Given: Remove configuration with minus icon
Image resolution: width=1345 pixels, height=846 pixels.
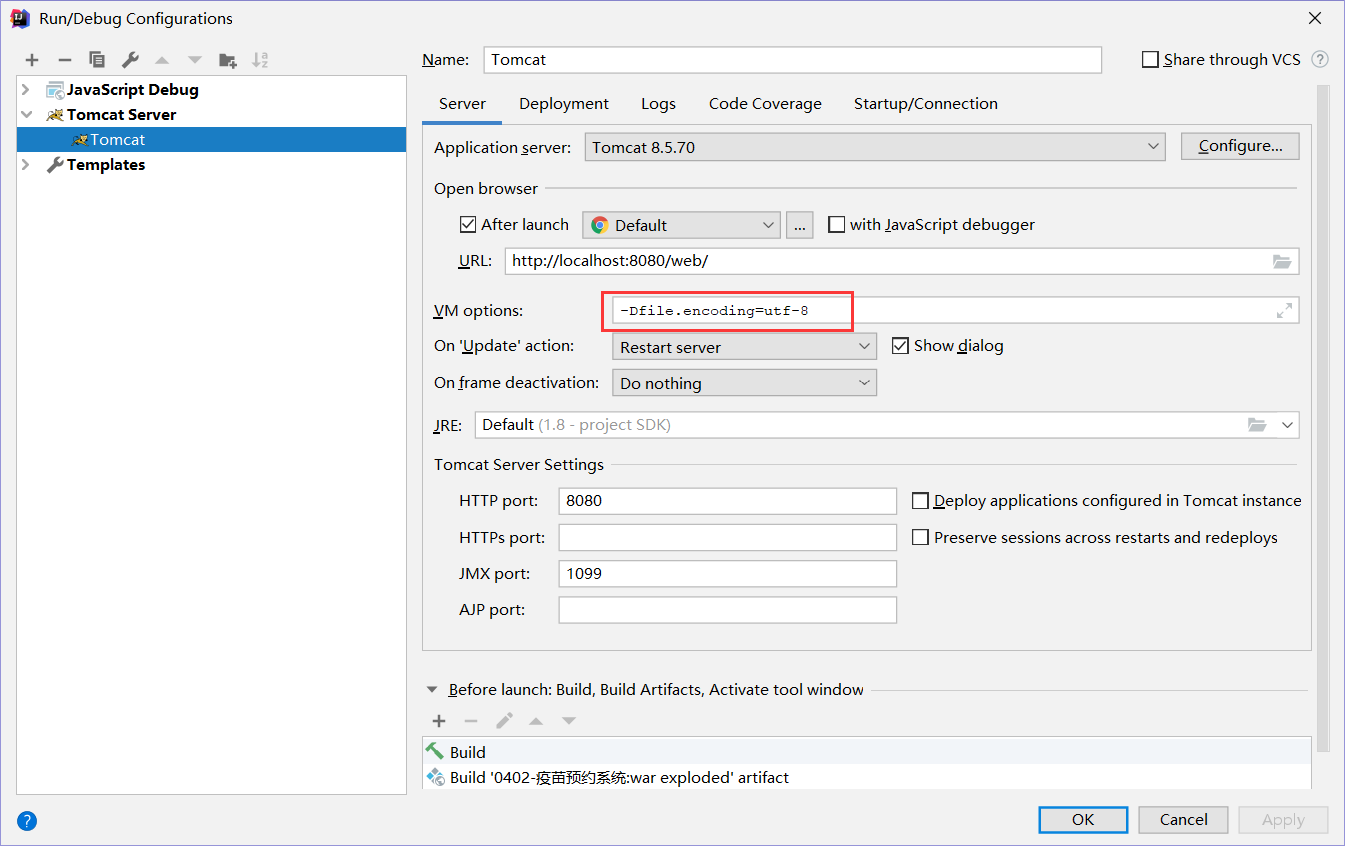Looking at the screenshot, I should (64, 60).
